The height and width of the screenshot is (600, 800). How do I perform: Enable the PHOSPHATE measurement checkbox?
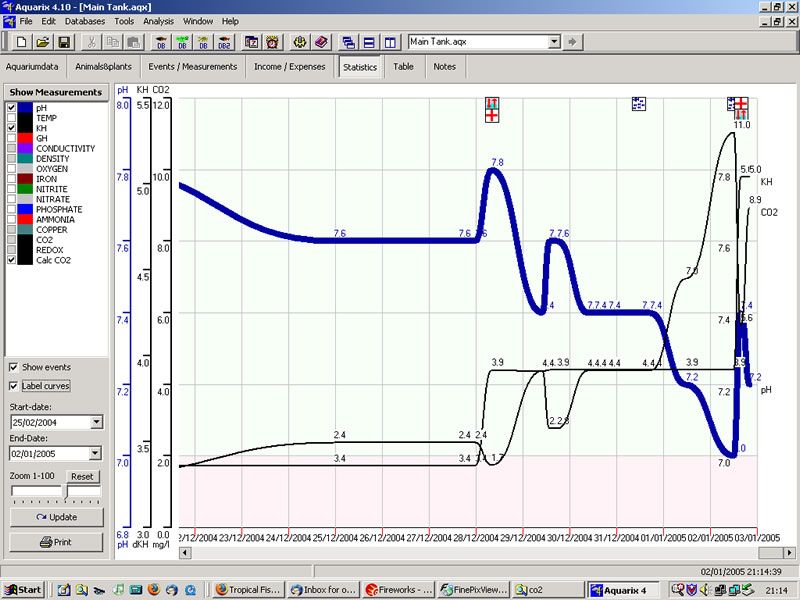click(12, 209)
